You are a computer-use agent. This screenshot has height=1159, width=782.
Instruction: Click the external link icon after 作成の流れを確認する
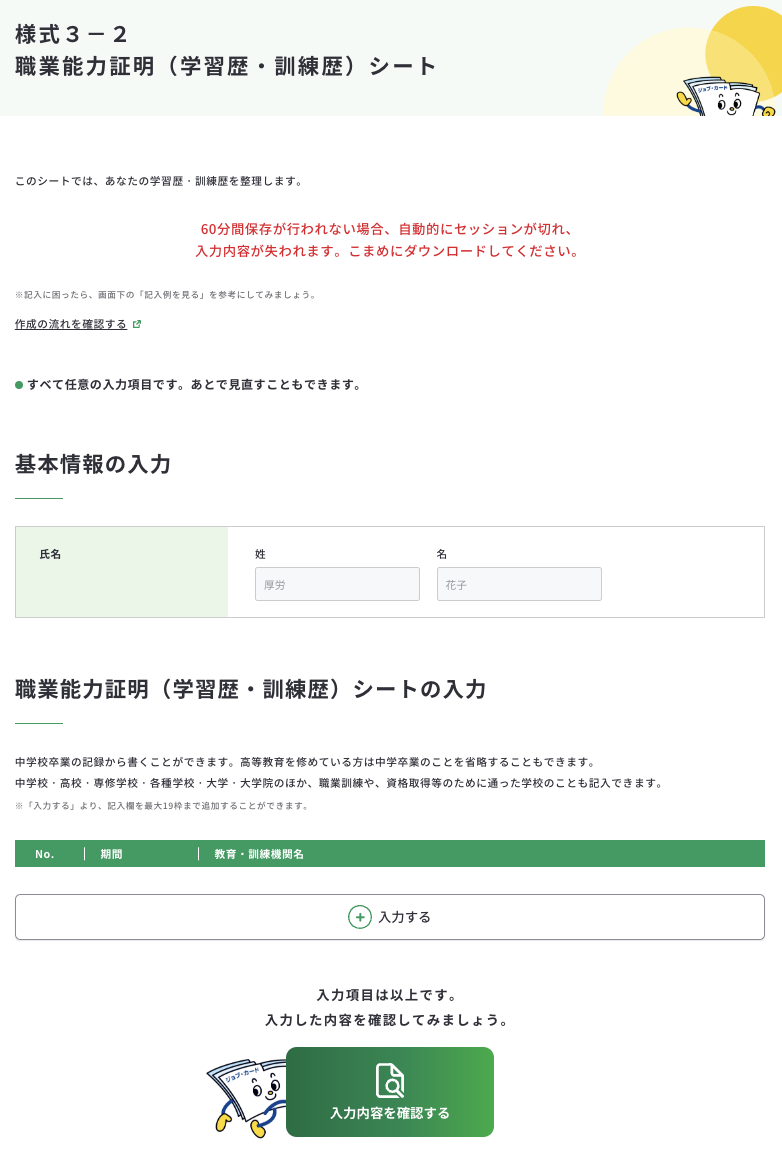(x=138, y=324)
